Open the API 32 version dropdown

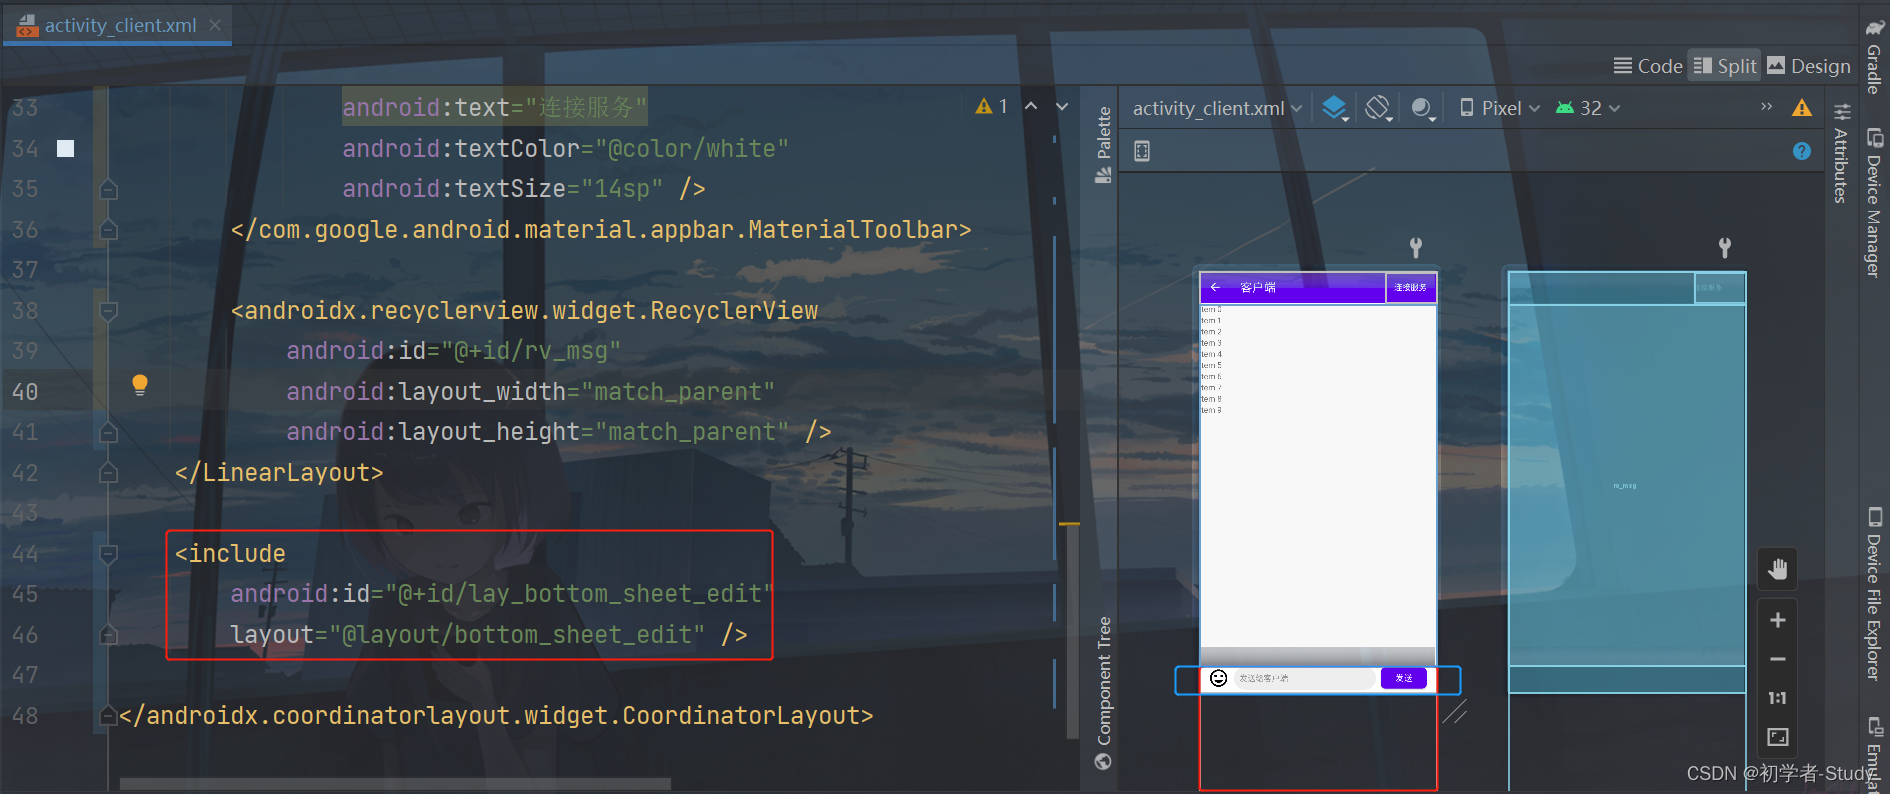click(1588, 108)
